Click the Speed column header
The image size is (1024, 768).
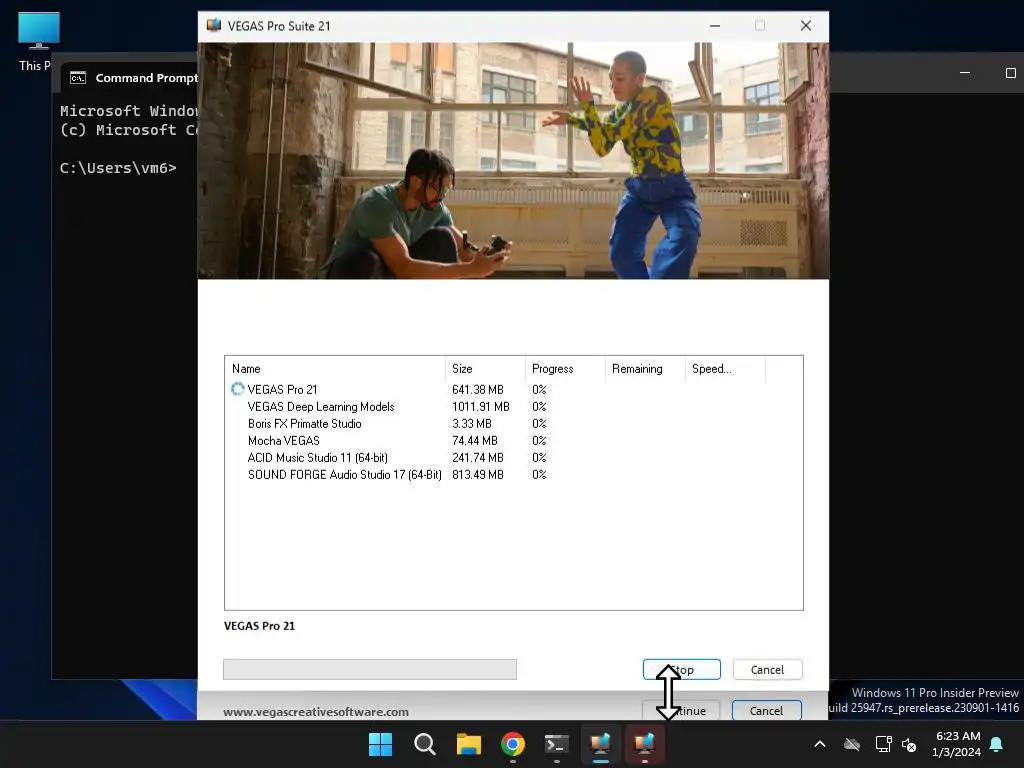(x=724, y=368)
